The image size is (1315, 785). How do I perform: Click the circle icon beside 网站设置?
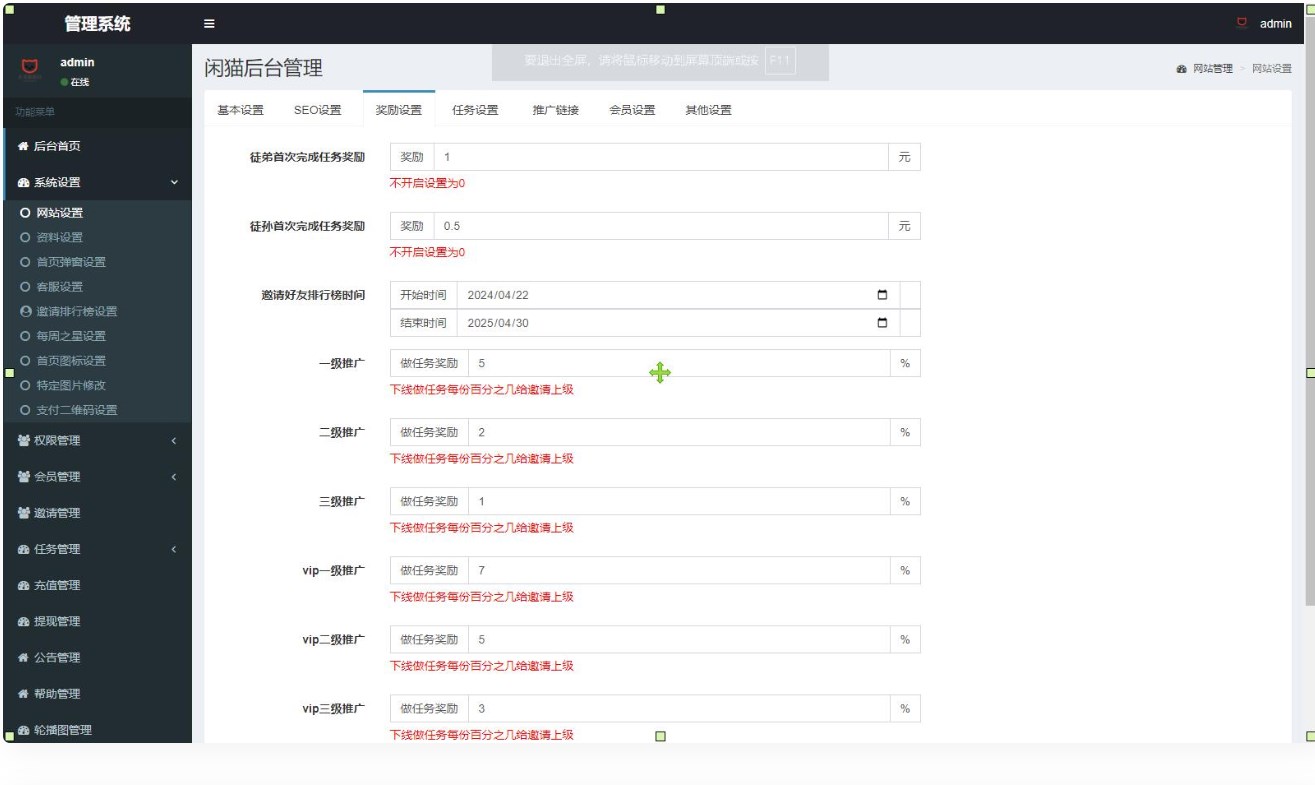25,213
